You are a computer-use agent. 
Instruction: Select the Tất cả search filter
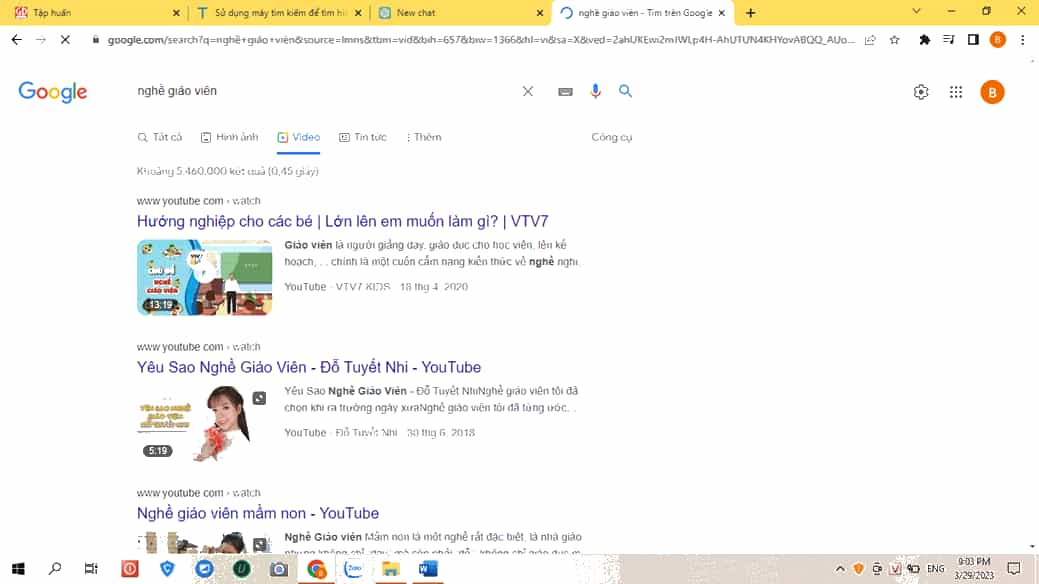click(160, 137)
